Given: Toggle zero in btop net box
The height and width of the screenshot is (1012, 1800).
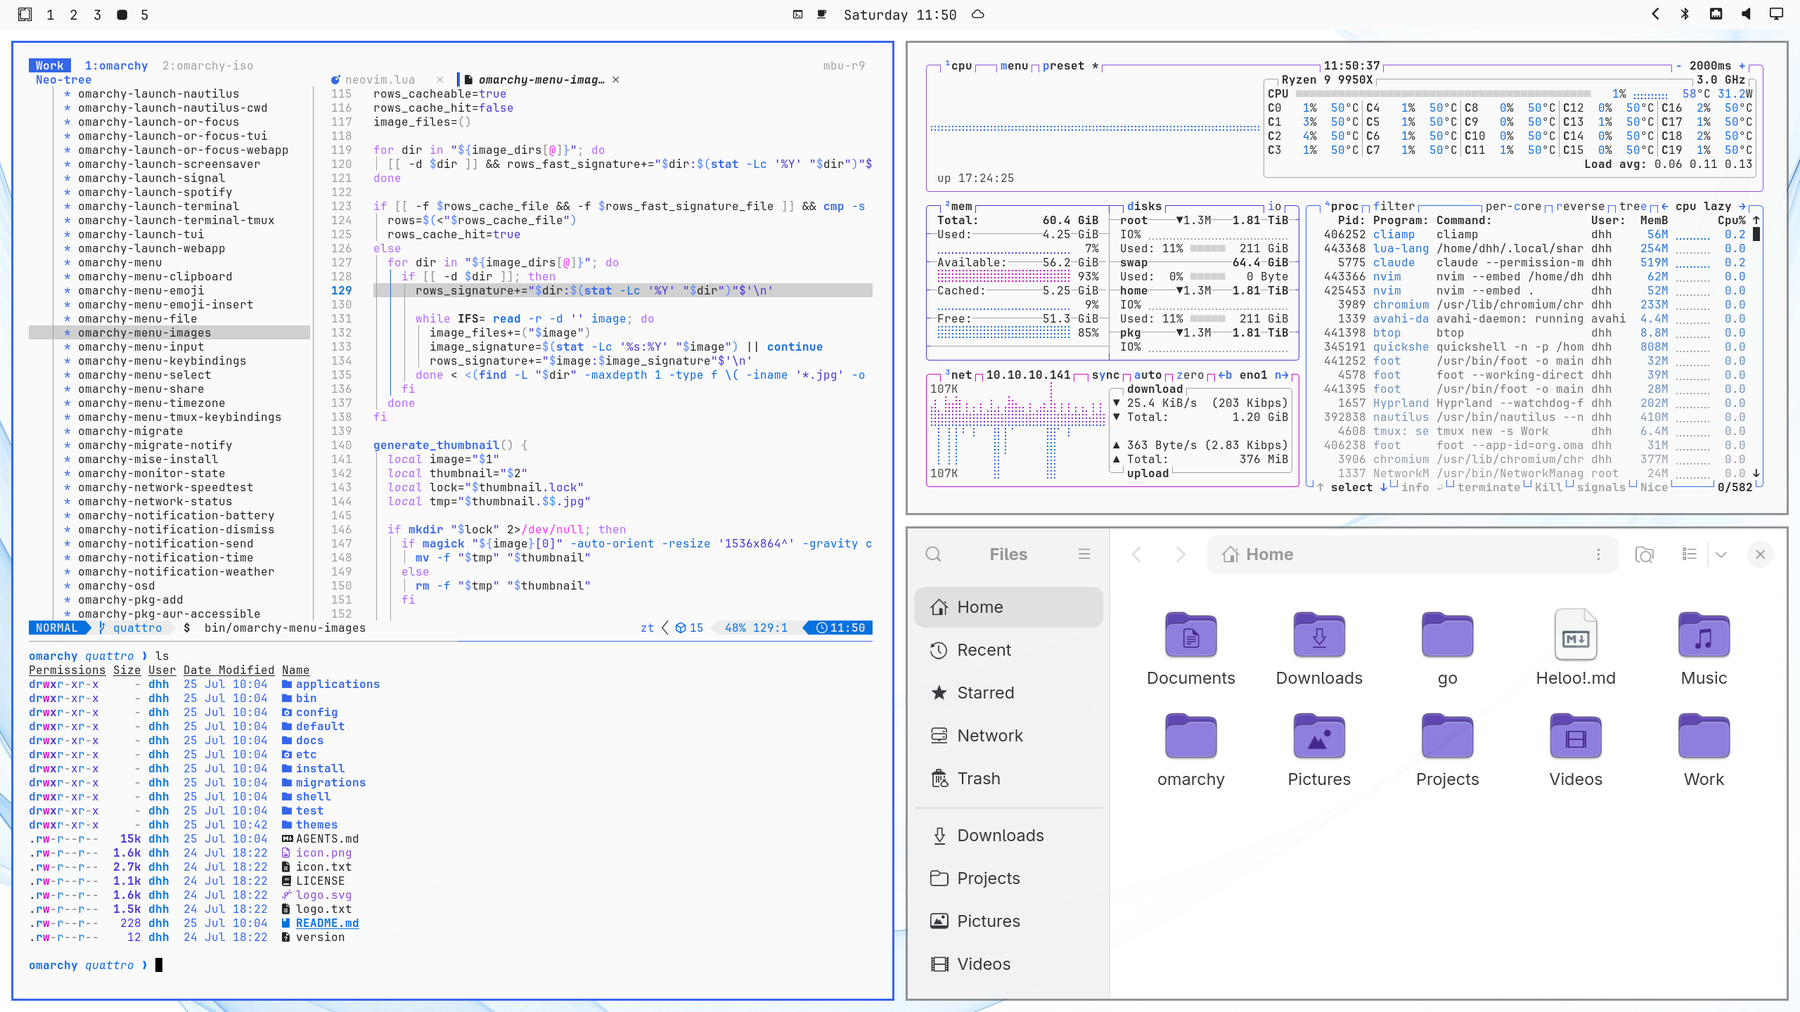Looking at the screenshot, I should pyautogui.click(x=1190, y=375).
